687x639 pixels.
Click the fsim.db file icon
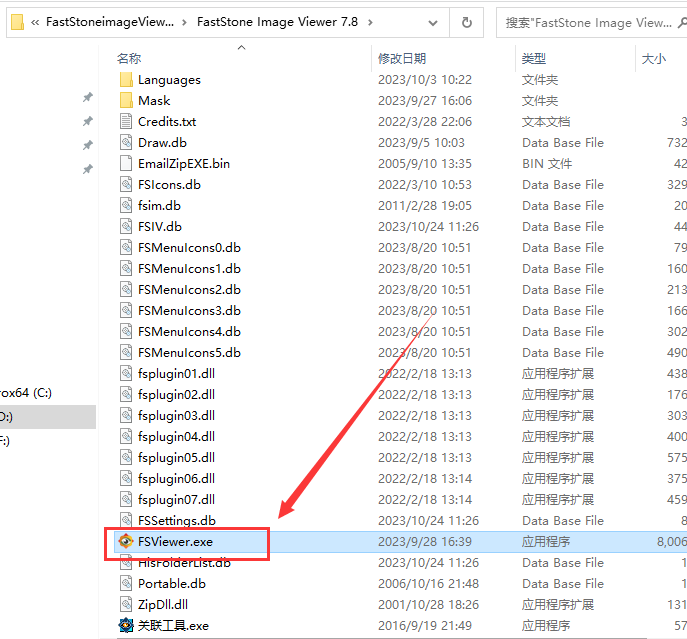(126, 206)
